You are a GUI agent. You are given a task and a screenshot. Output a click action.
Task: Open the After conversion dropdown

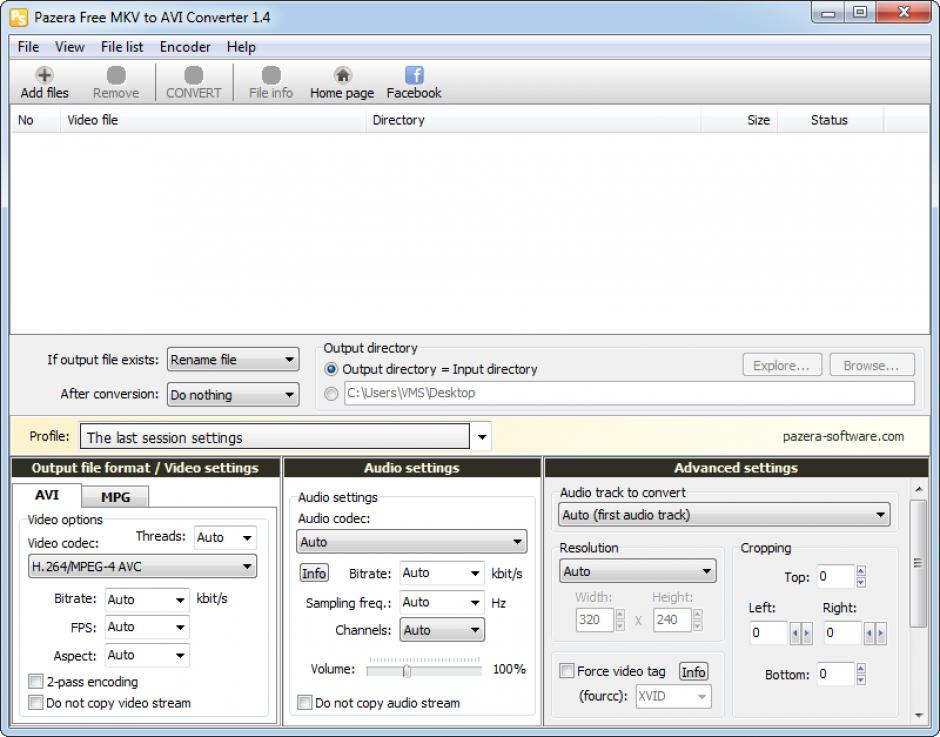[x=233, y=395]
